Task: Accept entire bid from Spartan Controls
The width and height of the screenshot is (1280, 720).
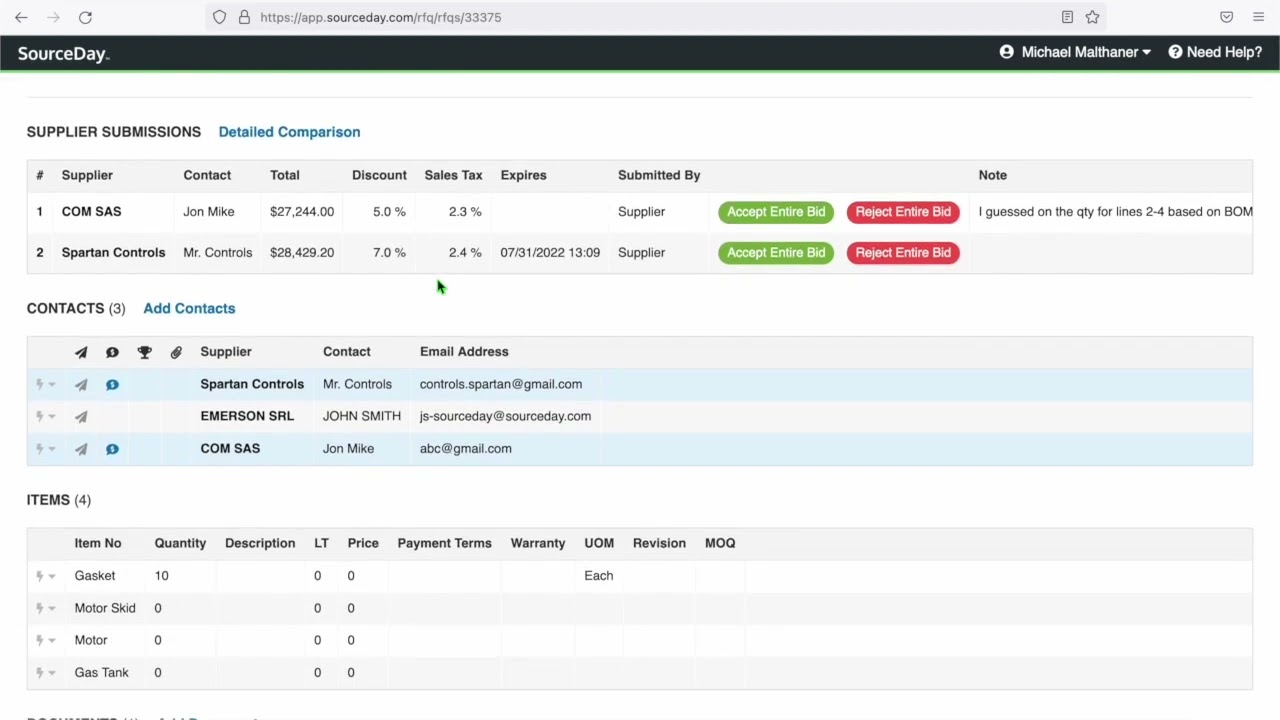Action: pyautogui.click(x=776, y=253)
